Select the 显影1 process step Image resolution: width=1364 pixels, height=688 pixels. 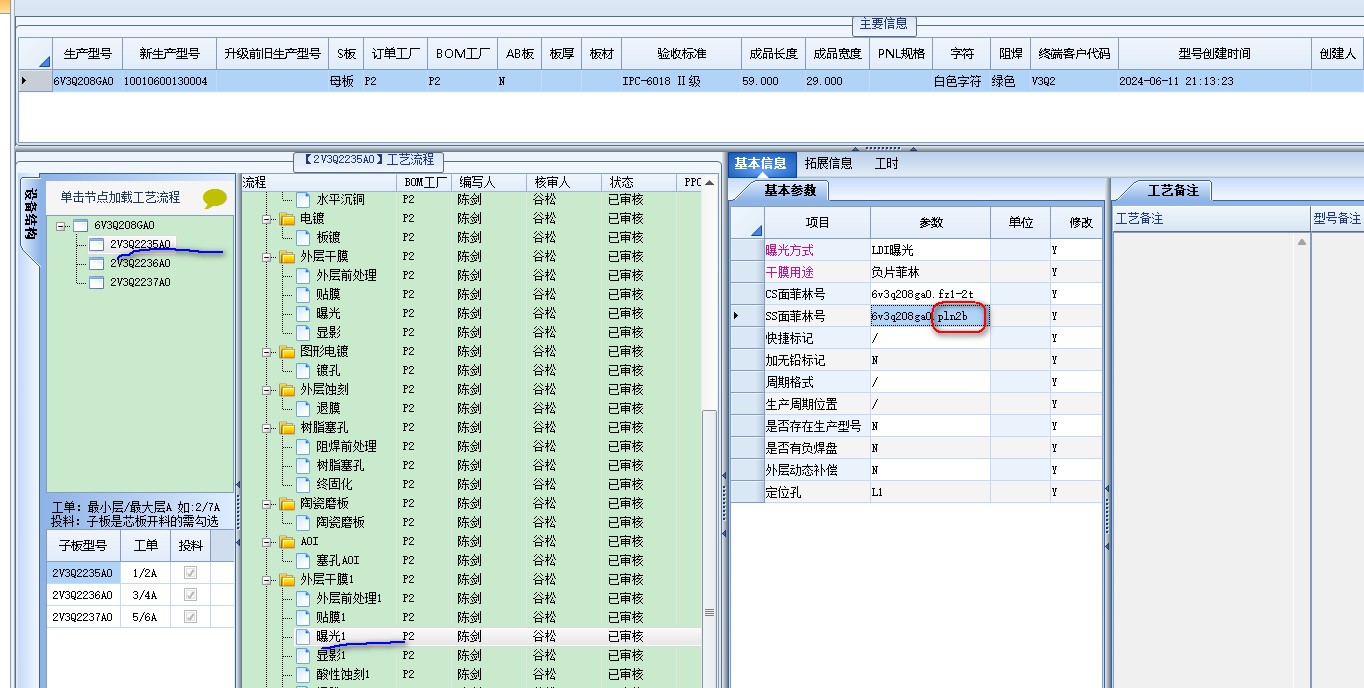point(331,655)
